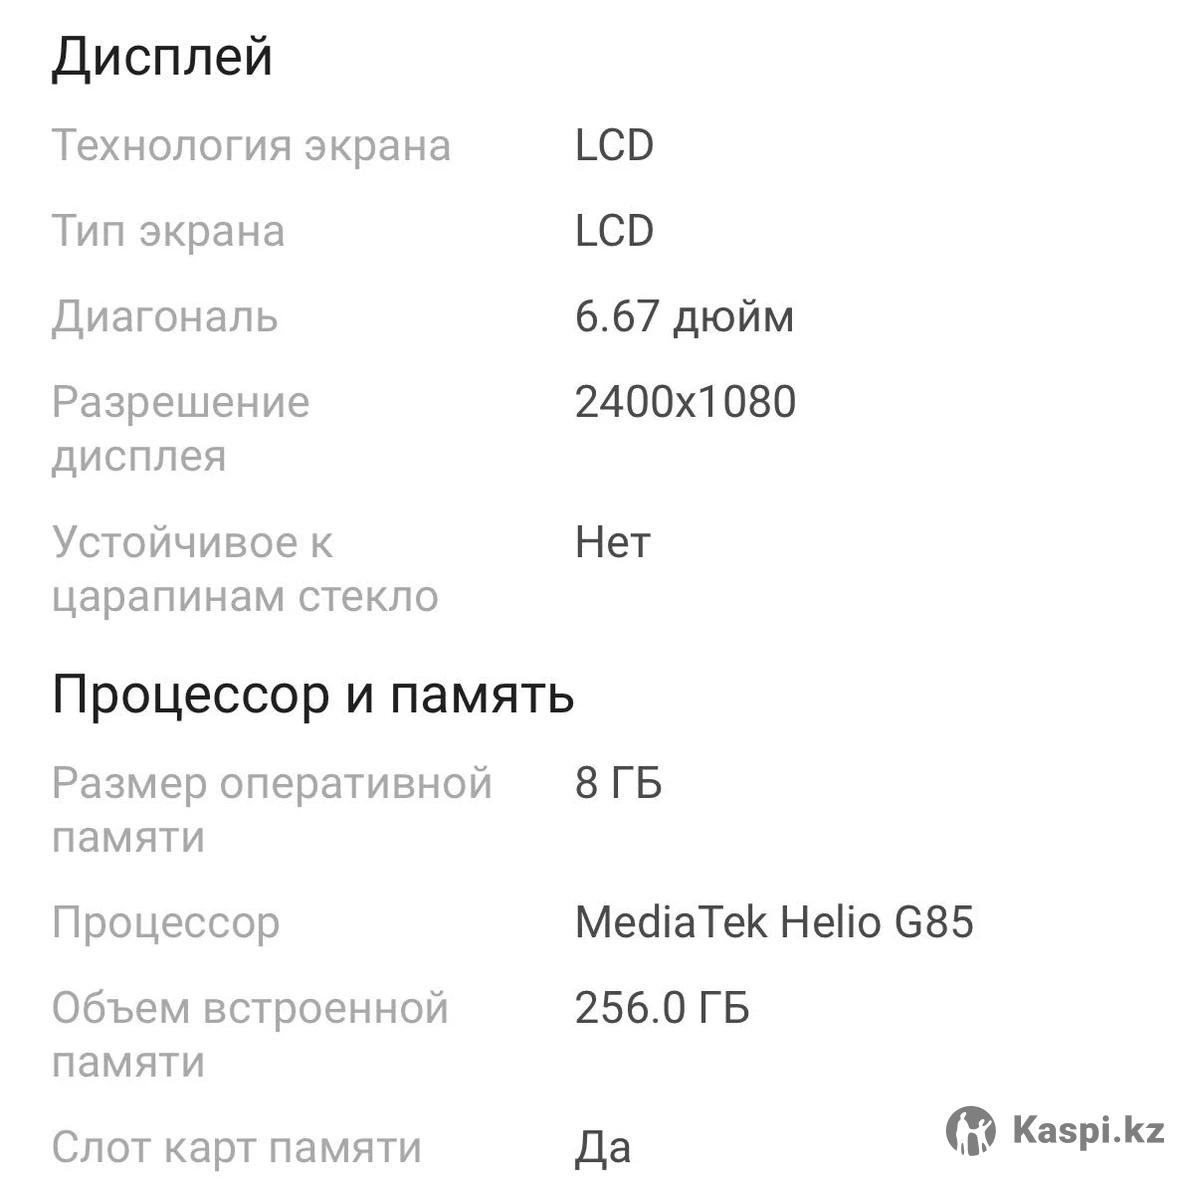Click the Размер оперативной памяти label
Image resolution: width=1200 pixels, height=1195 pixels.
[x=271, y=809]
